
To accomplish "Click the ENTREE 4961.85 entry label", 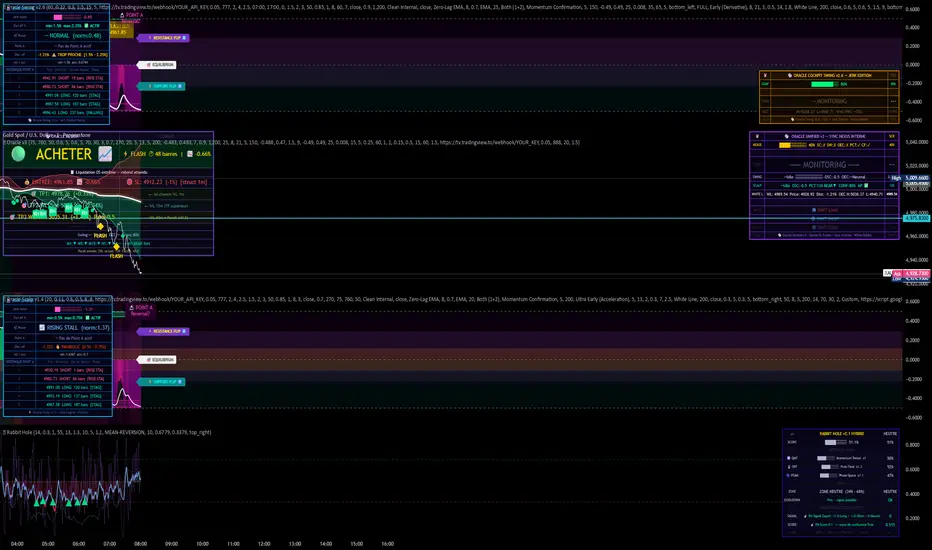I will pyautogui.click(x=48, y=182).
